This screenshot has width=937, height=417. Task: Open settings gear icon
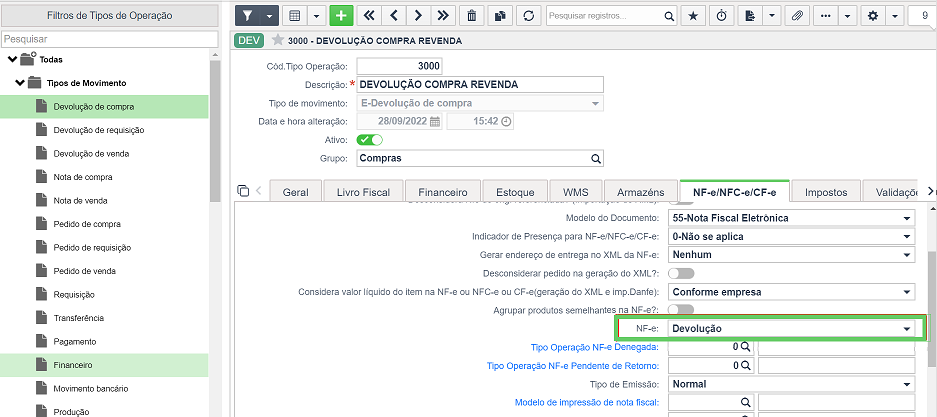pos(873,16)
